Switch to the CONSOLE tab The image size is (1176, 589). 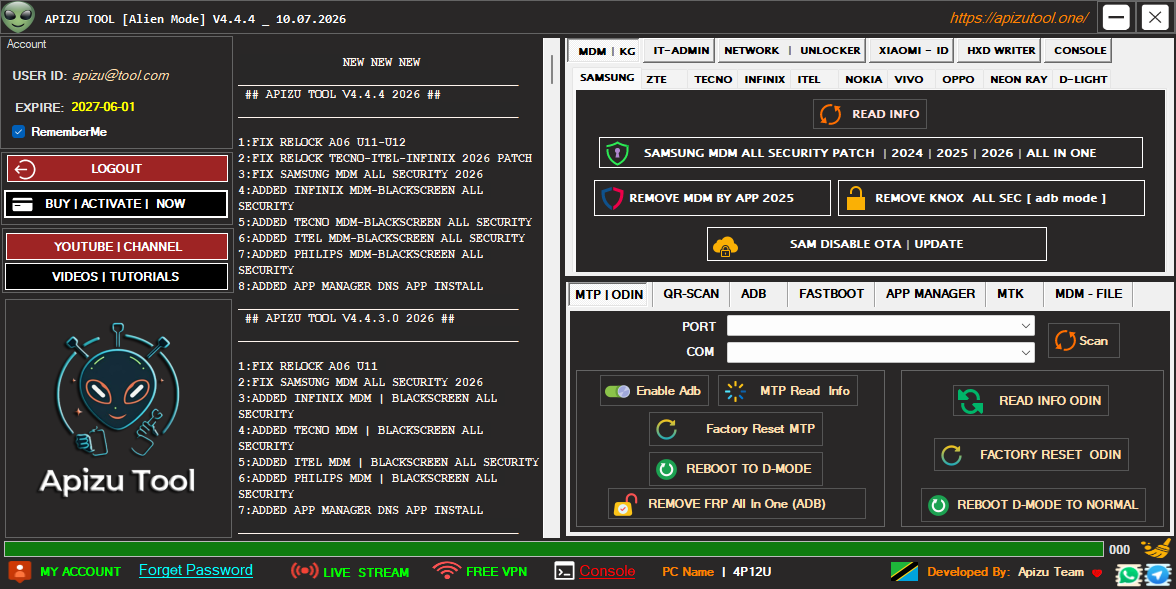tap(1079, 50)
